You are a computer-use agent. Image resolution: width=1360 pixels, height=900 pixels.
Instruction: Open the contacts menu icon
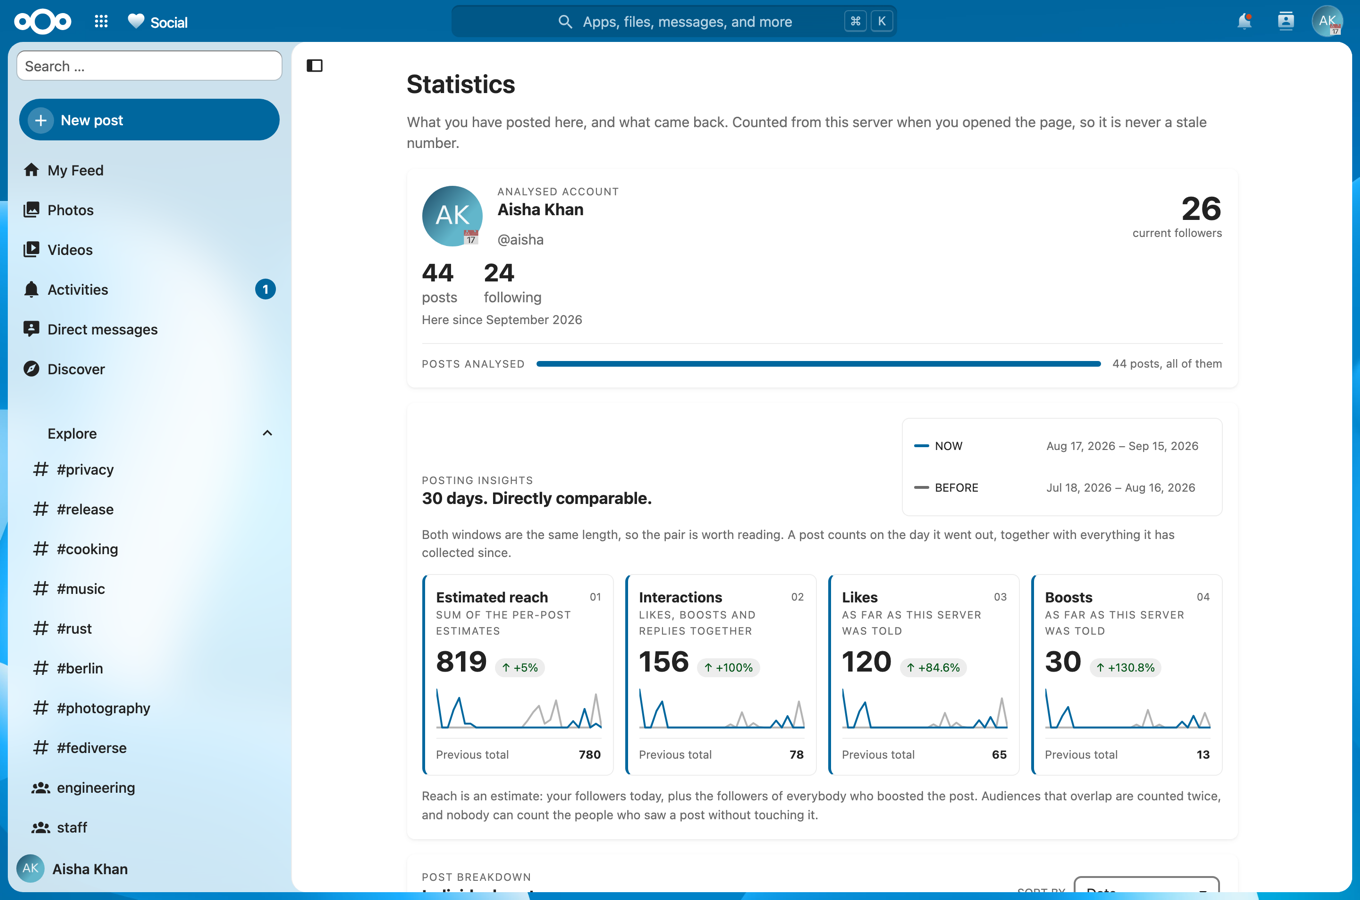pyautogui.click(x=1286, y=21)
